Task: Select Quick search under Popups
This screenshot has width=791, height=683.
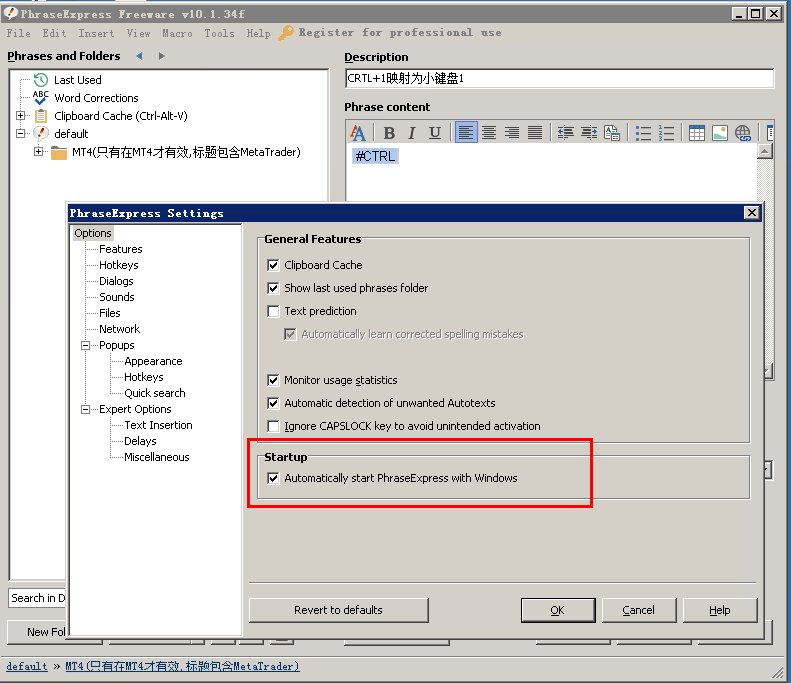Action: coord(155,393)
